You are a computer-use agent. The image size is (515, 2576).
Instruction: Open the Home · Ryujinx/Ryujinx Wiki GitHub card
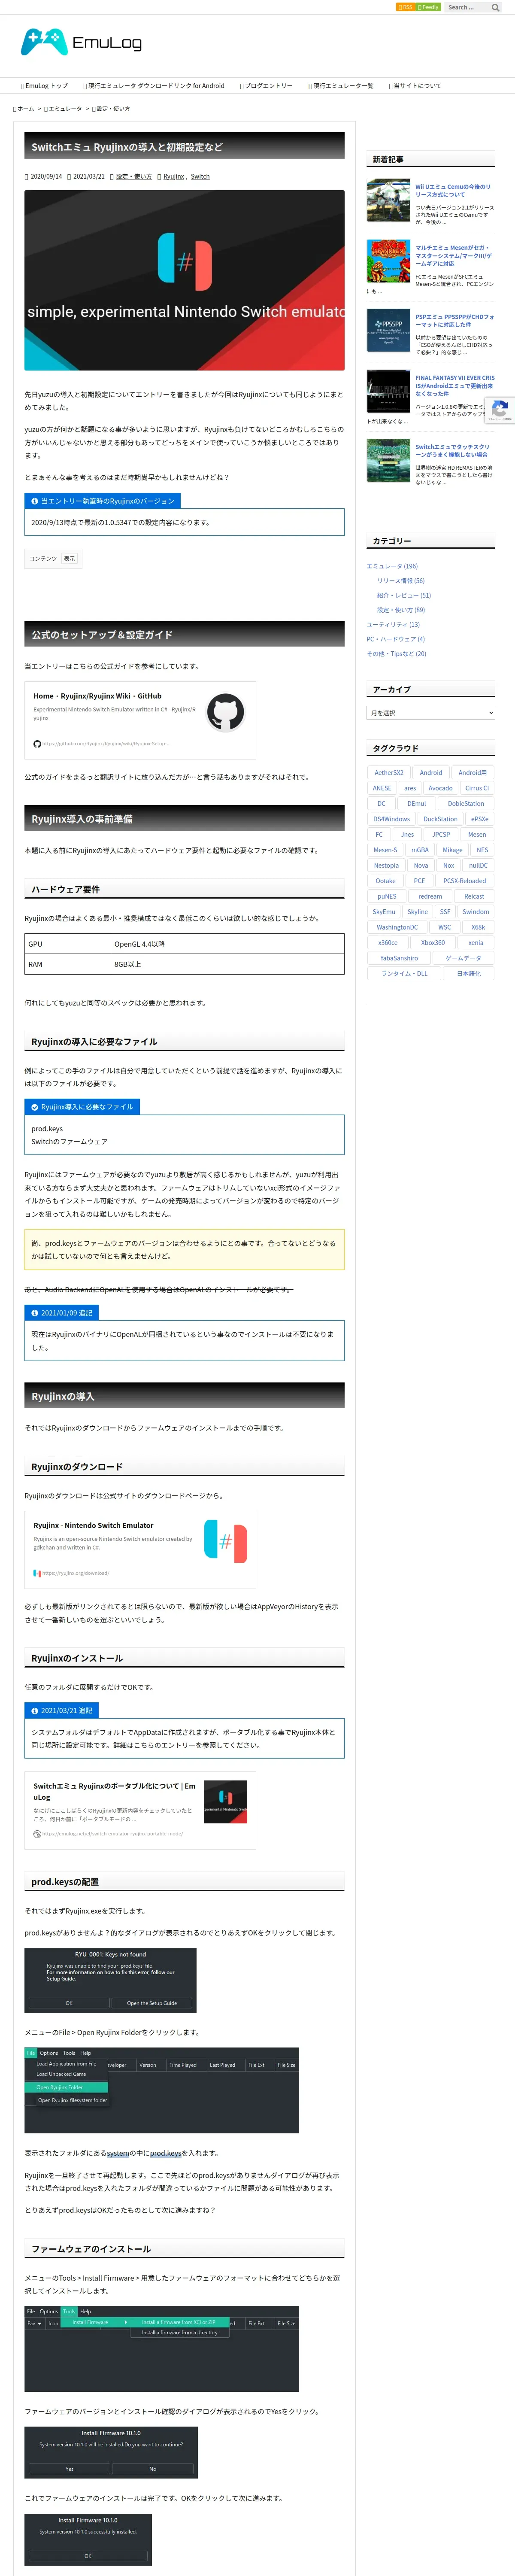pos(140,720)
